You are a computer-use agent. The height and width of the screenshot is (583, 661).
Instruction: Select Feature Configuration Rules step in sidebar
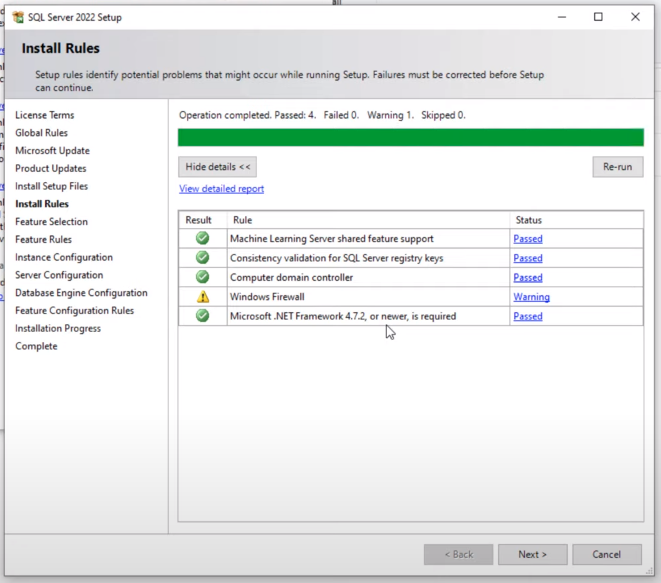[x=75, y=310]
